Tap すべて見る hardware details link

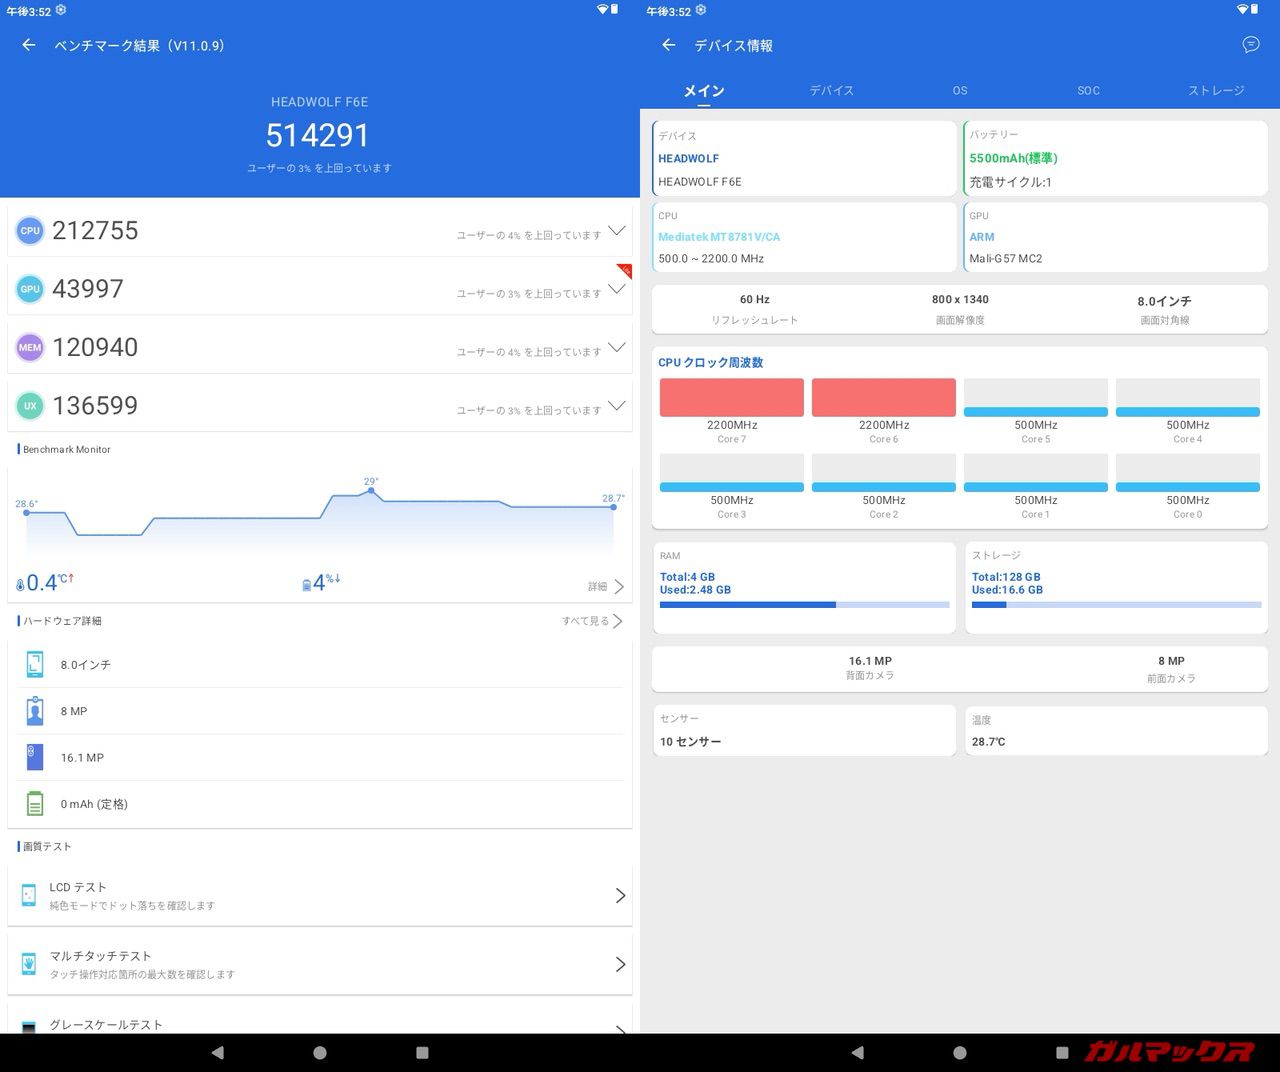tap(592, 621)
